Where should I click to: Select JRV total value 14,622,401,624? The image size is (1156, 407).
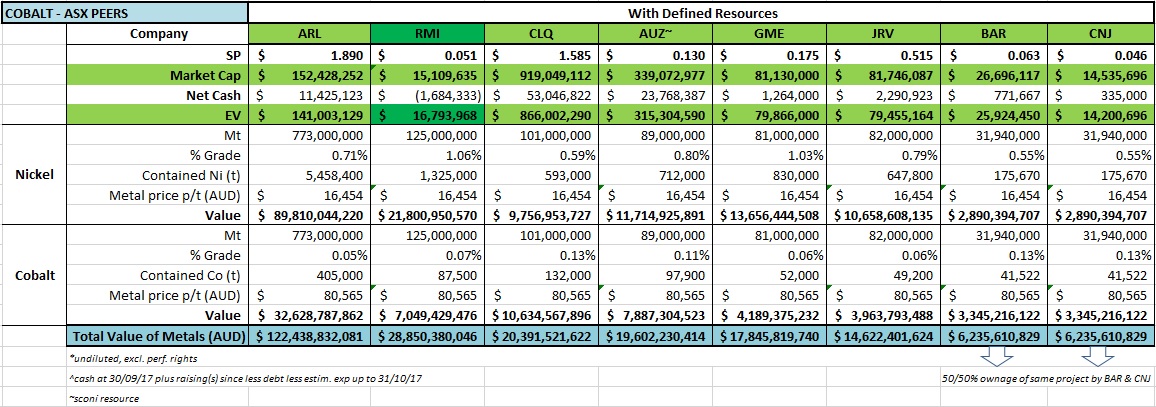point(883,335)
